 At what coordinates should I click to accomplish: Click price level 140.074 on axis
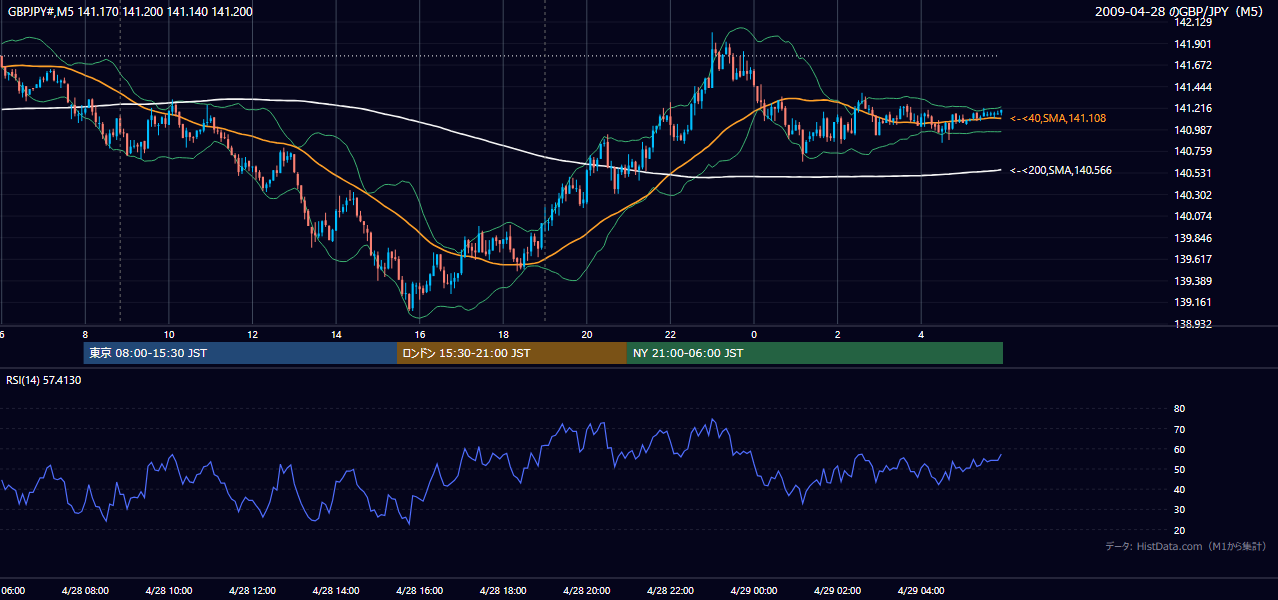pyautogui.click(x=1193, y=216)
